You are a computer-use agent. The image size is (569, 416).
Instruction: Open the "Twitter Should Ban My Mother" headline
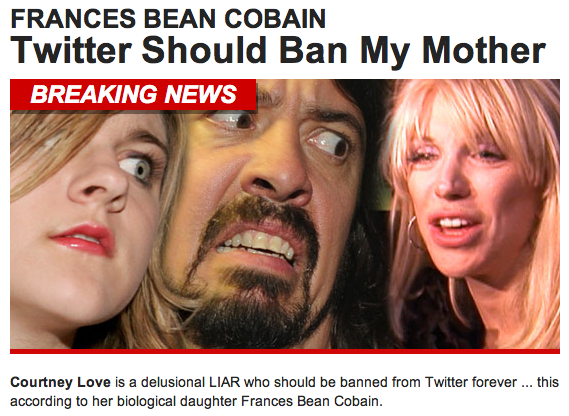[278, 51]
